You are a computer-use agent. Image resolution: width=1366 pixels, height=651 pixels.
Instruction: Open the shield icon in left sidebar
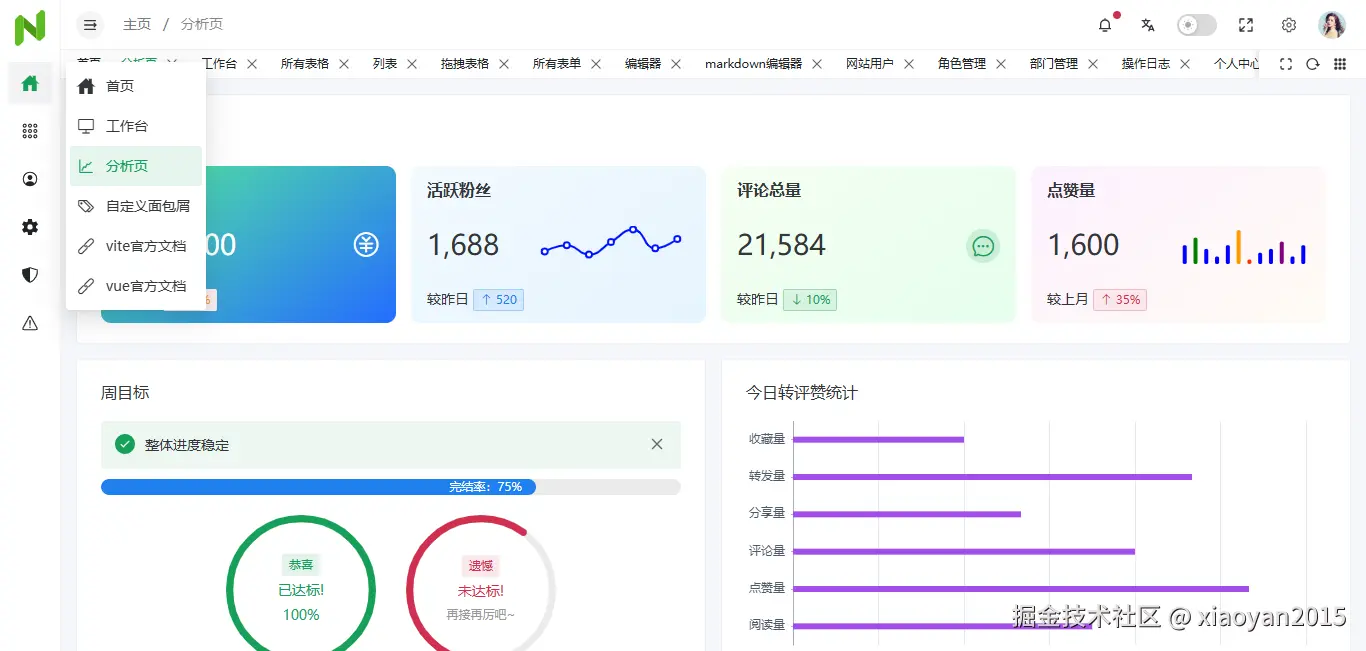coord(30,275)
